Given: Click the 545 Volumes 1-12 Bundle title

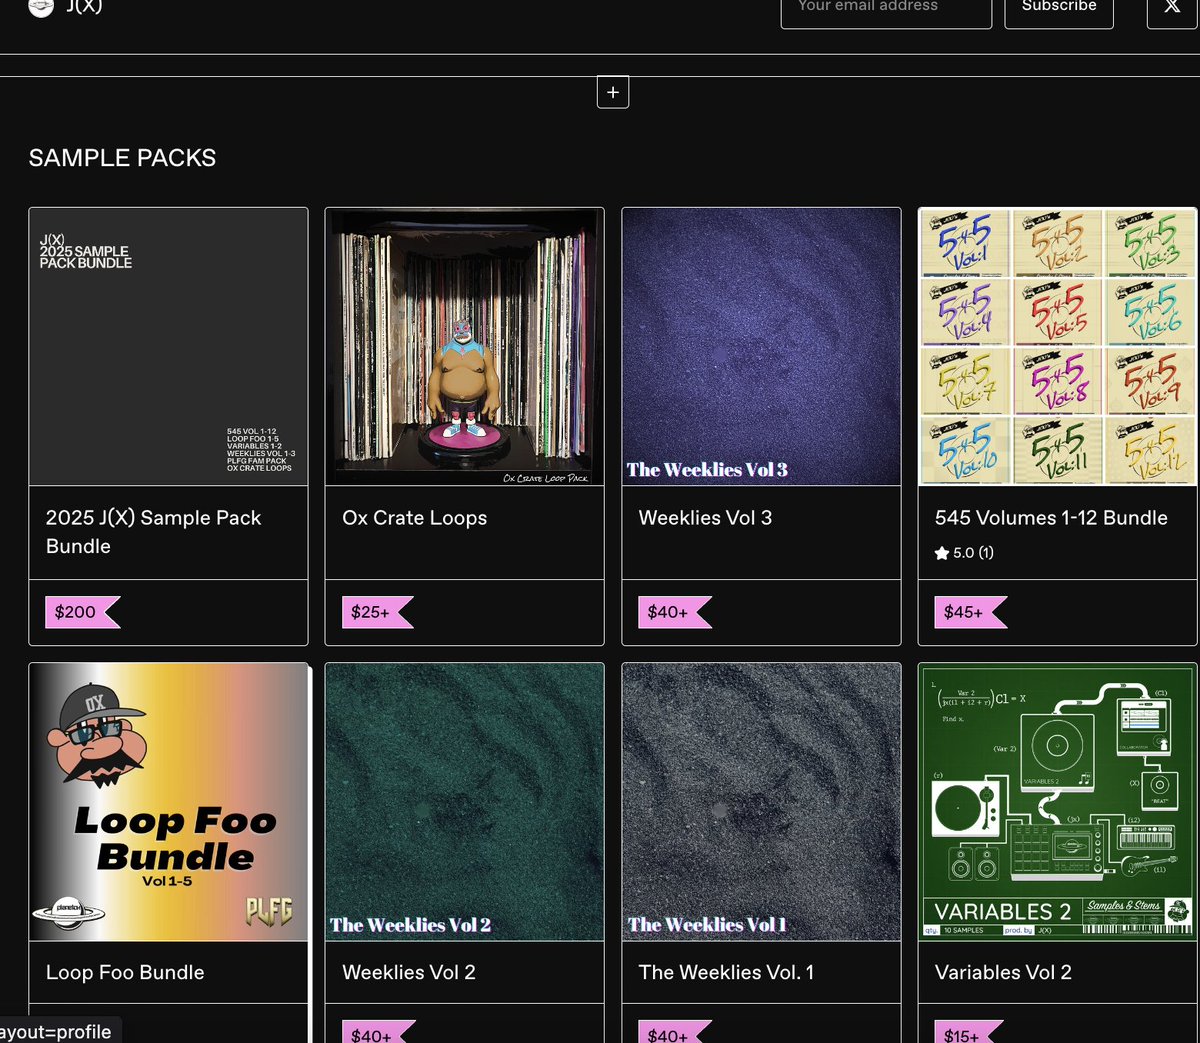Looking at the screenshot, I should [1051, 518].
